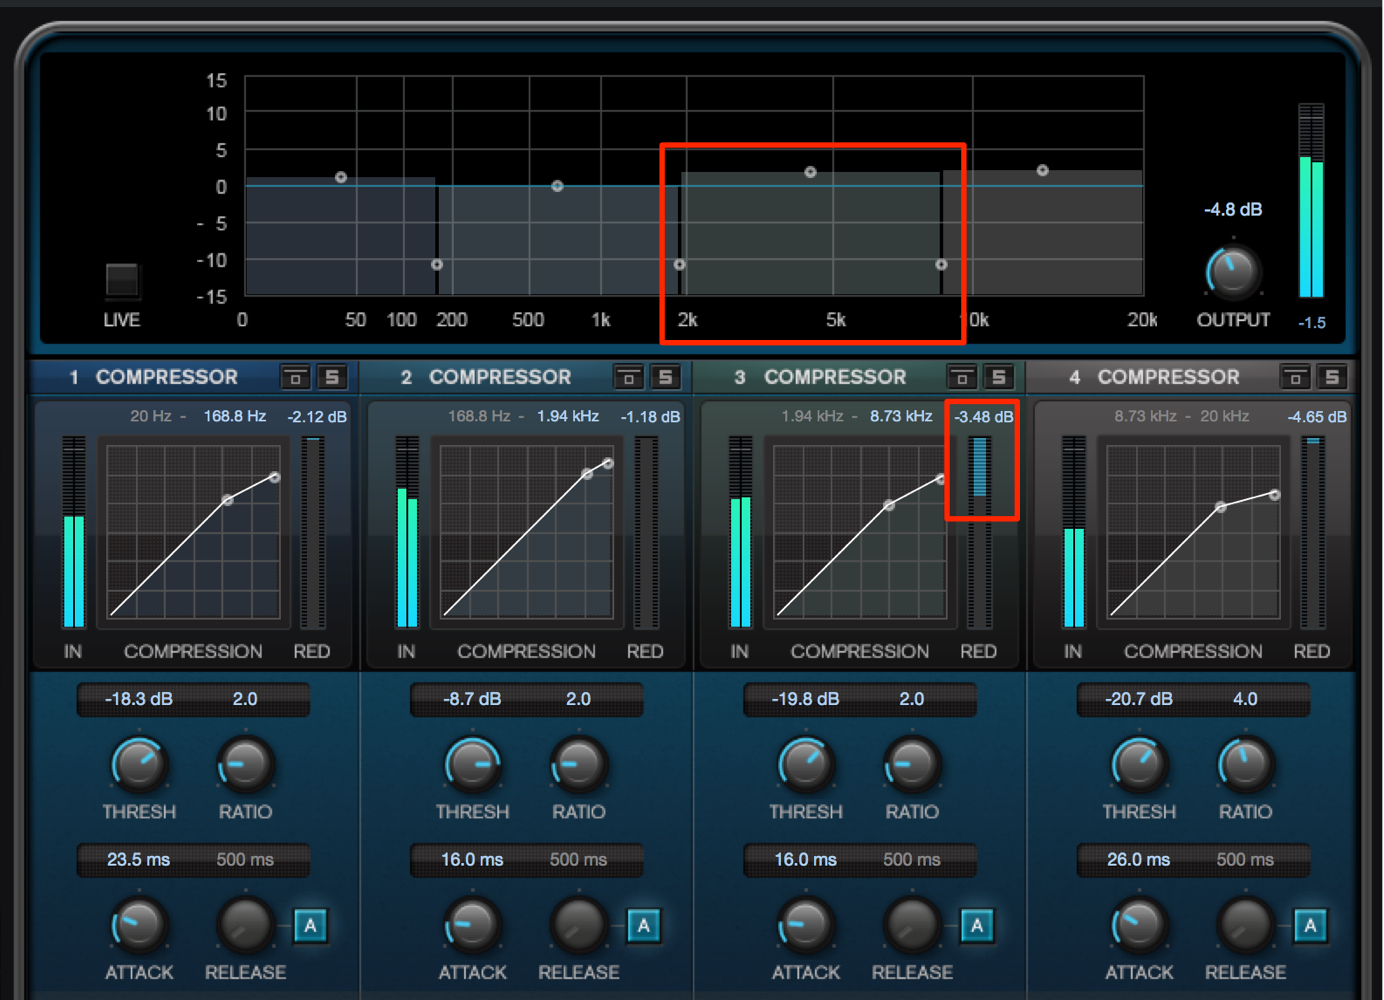Click the -8.7 dB threshold value
This screenshot has height=1000, width=1384.
click(x=472, y=699)
